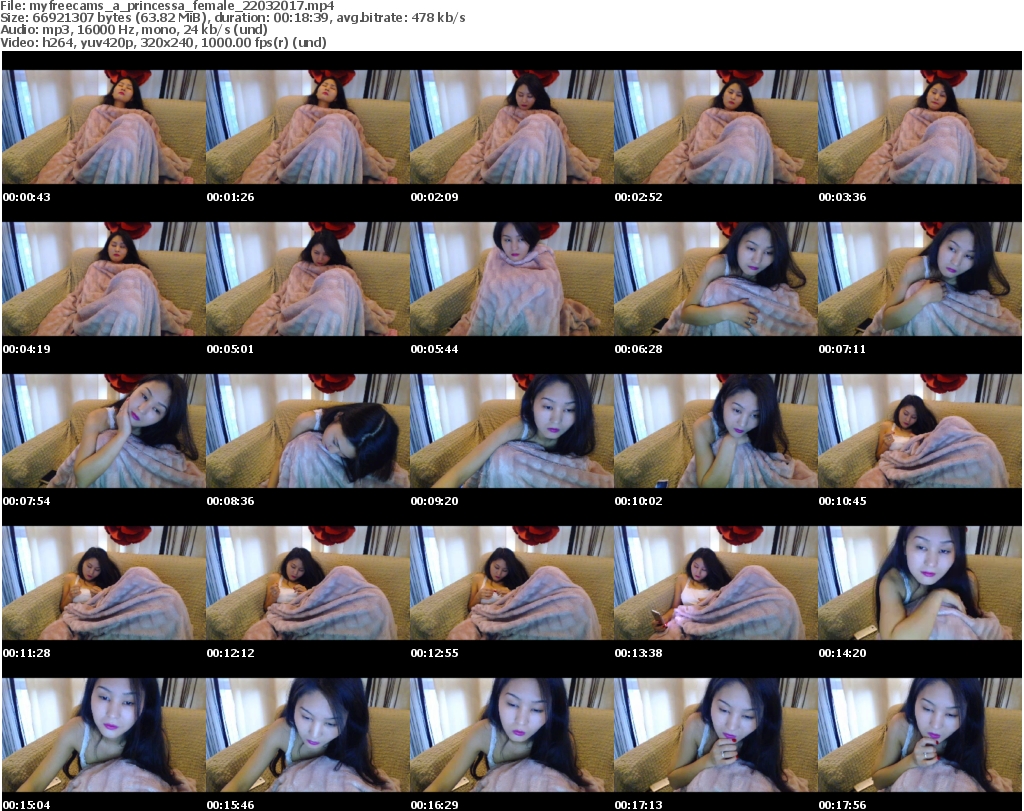Select the thumbnail frame at 00:12:12
1024x811 pixels.
(308, 583)
